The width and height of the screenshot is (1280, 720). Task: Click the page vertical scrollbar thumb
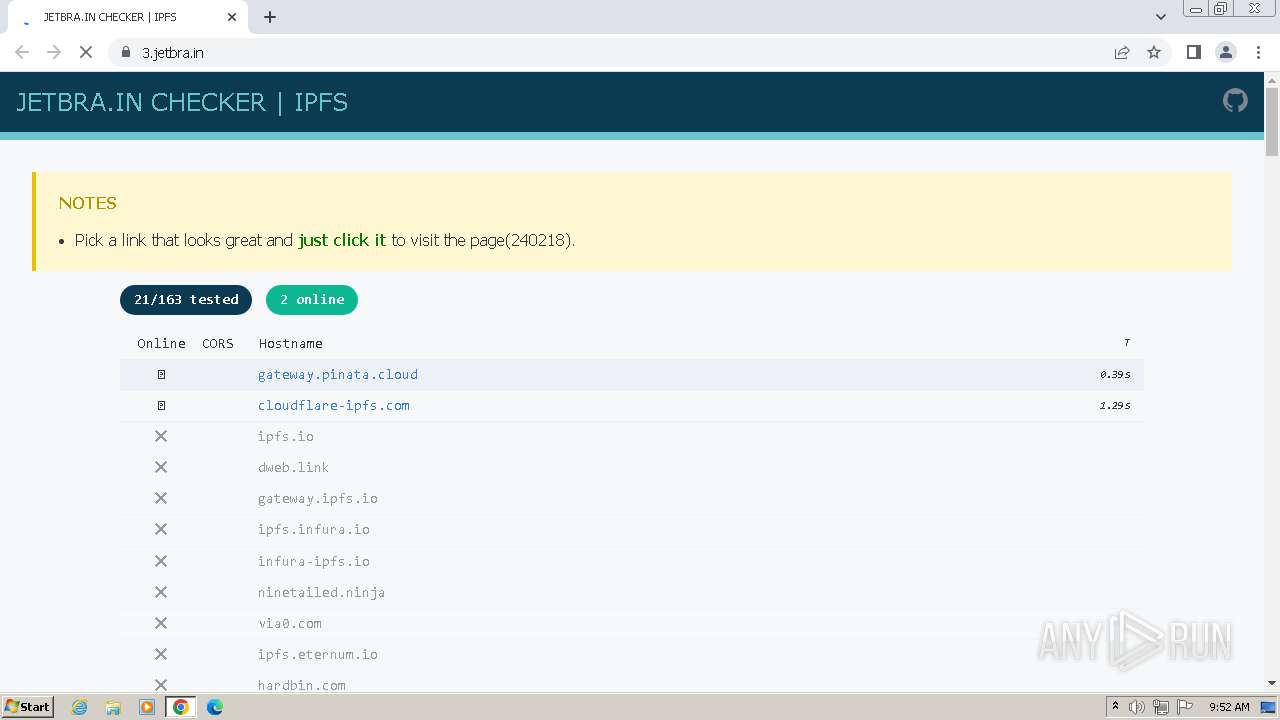coord(1272,122)
